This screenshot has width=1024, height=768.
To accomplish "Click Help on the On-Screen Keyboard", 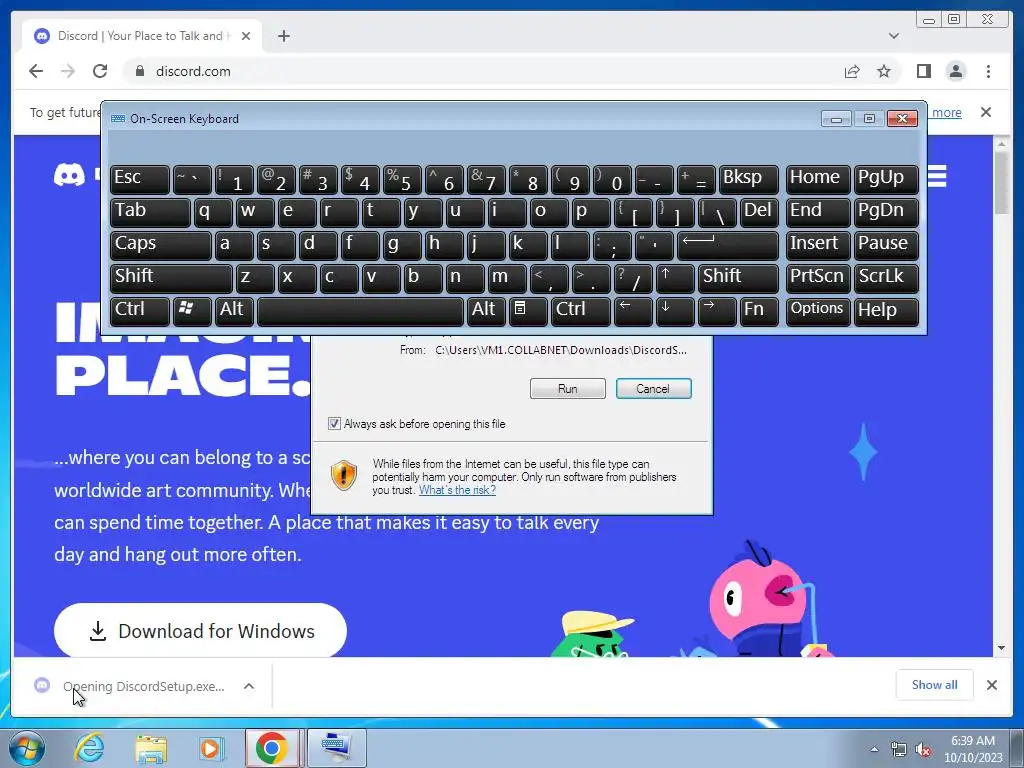I will pyautogui.click(x=886, y=311).
